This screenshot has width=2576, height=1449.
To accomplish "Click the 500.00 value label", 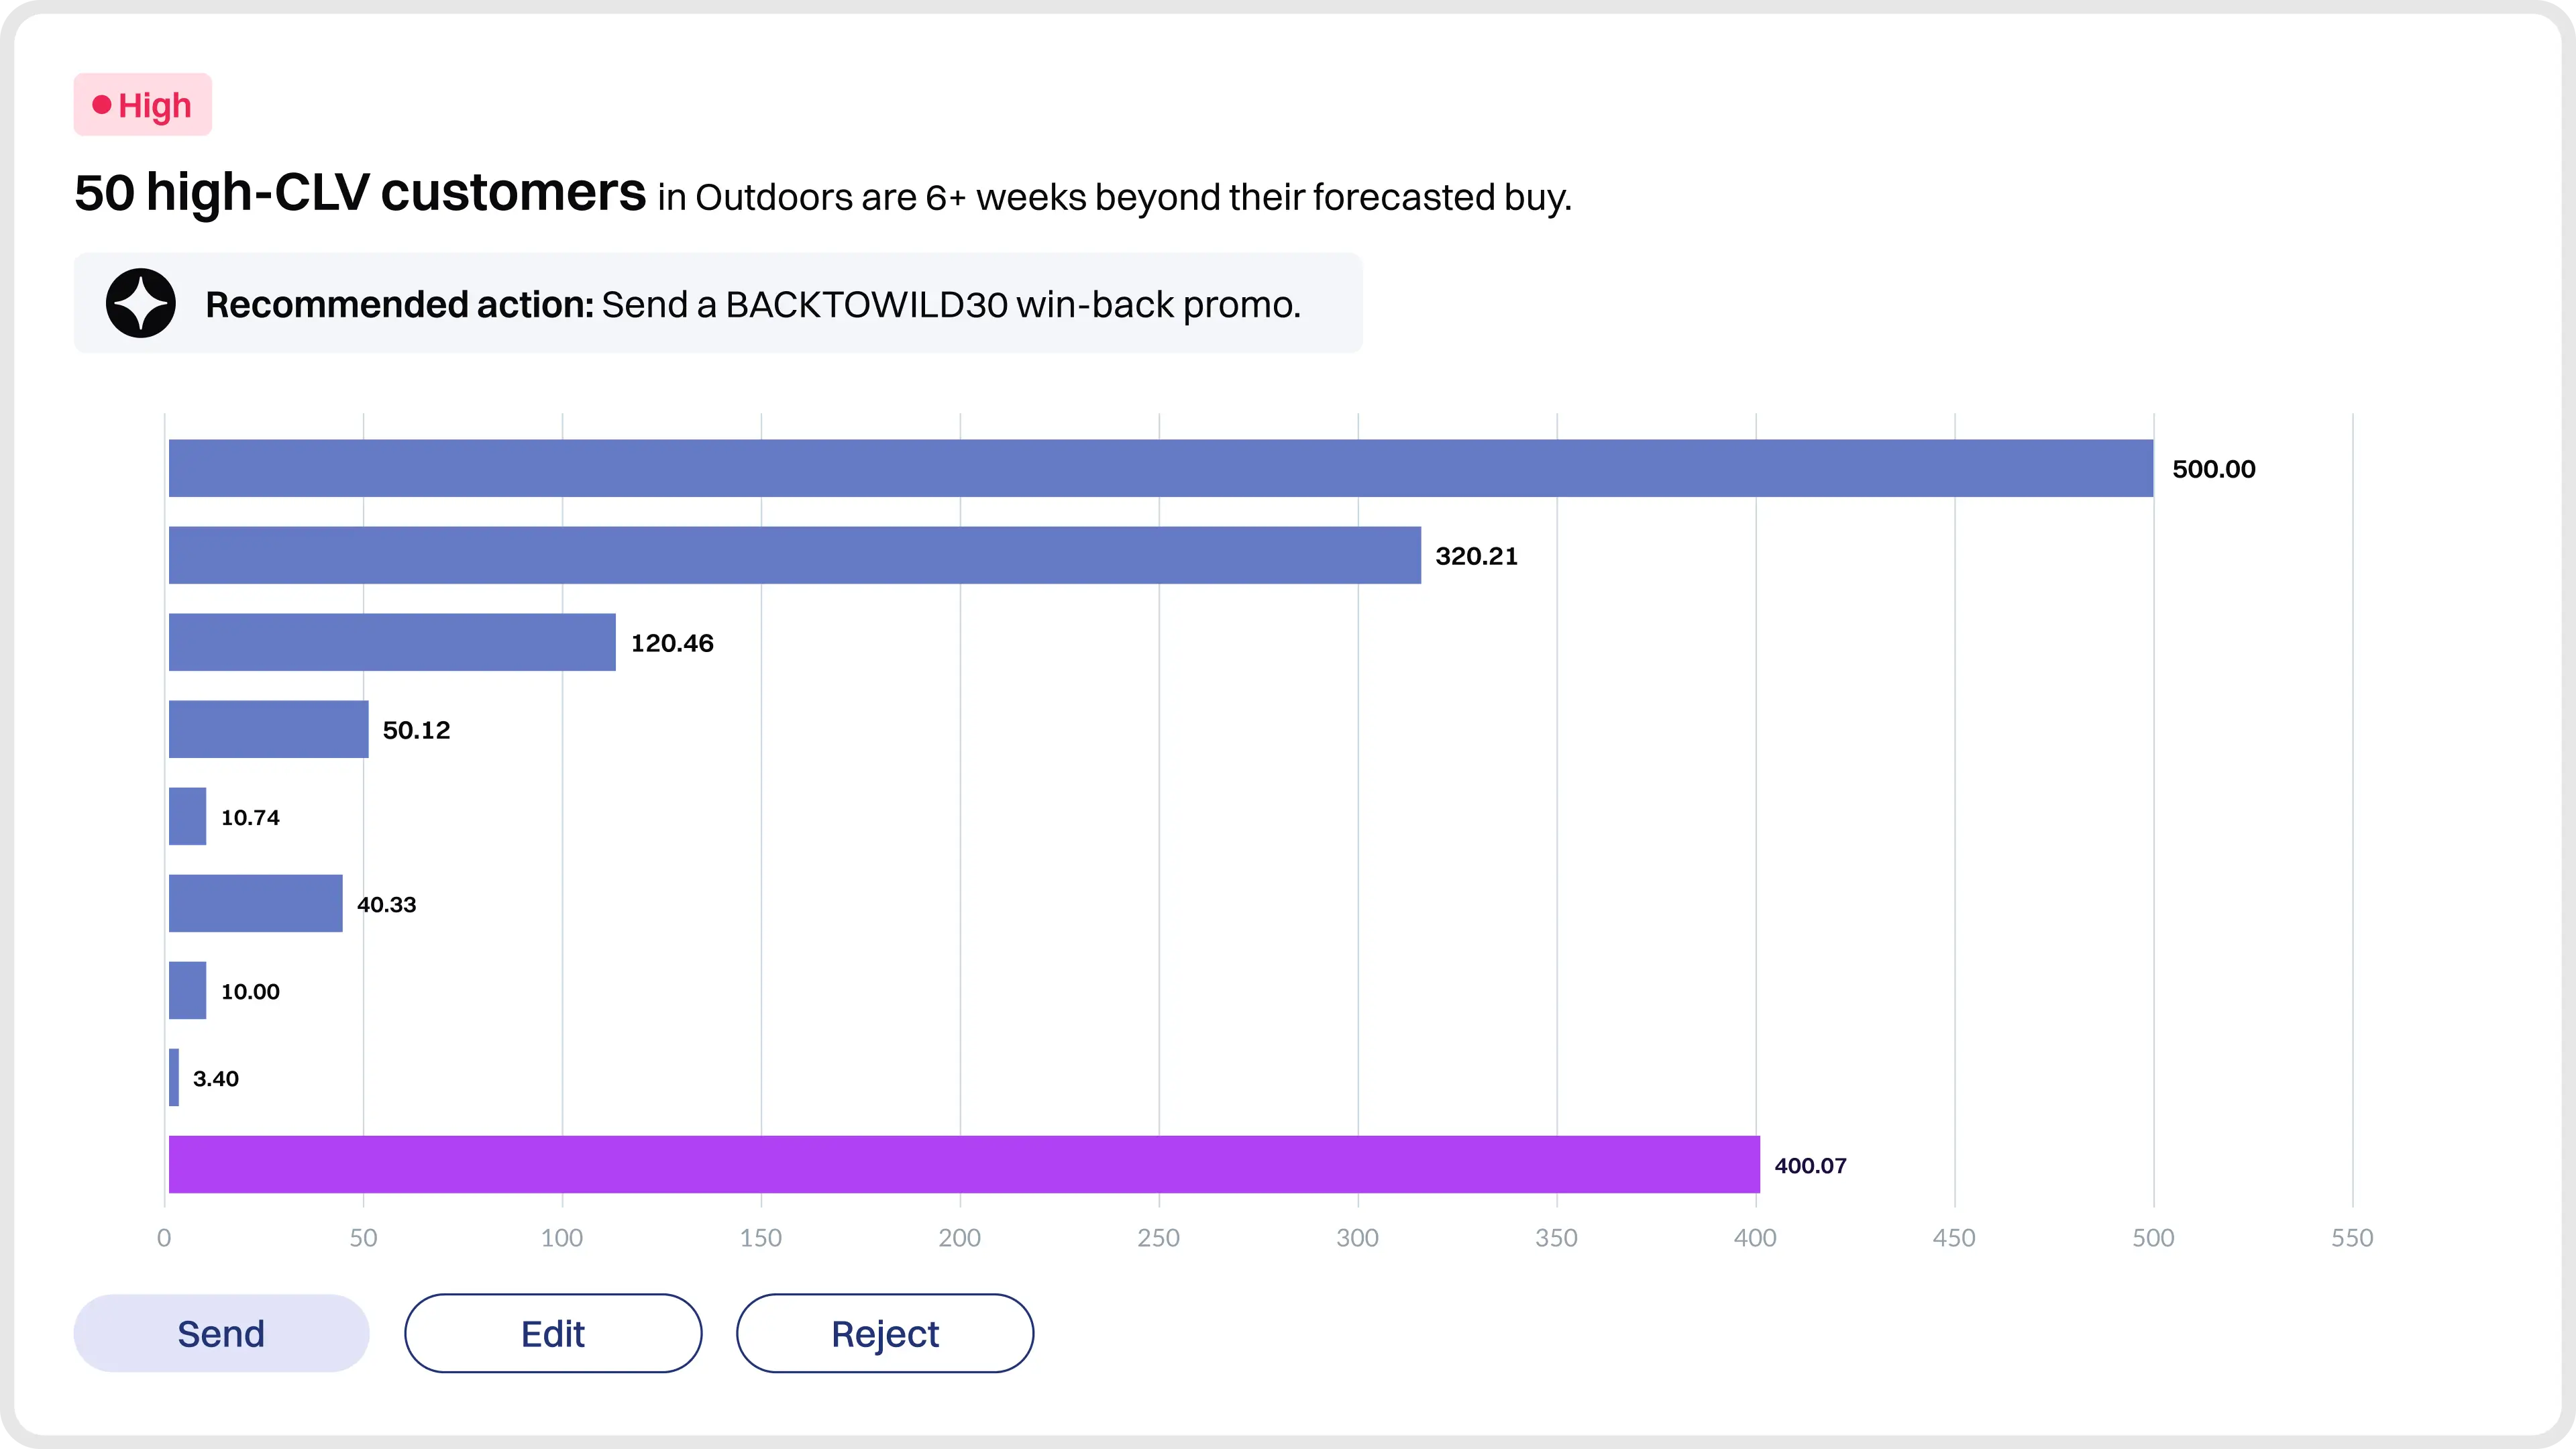I will pyautogui.click(x=2213, y=469).
